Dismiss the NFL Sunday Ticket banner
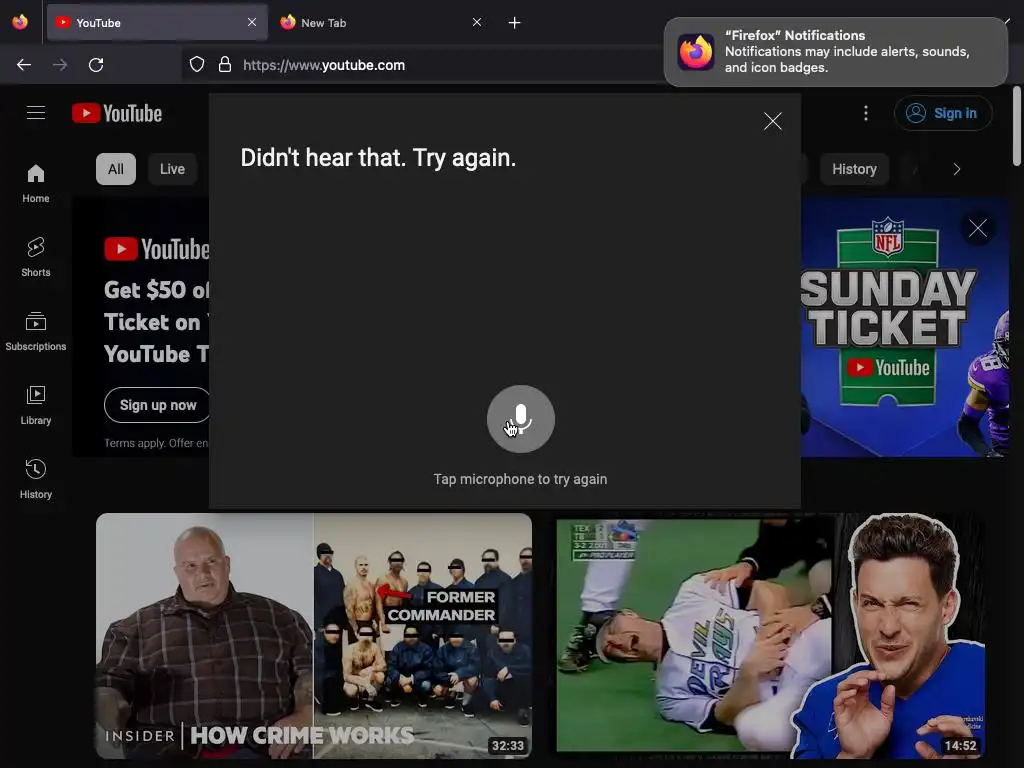This screenshot has width=1024, height=768. pos(978,228)
